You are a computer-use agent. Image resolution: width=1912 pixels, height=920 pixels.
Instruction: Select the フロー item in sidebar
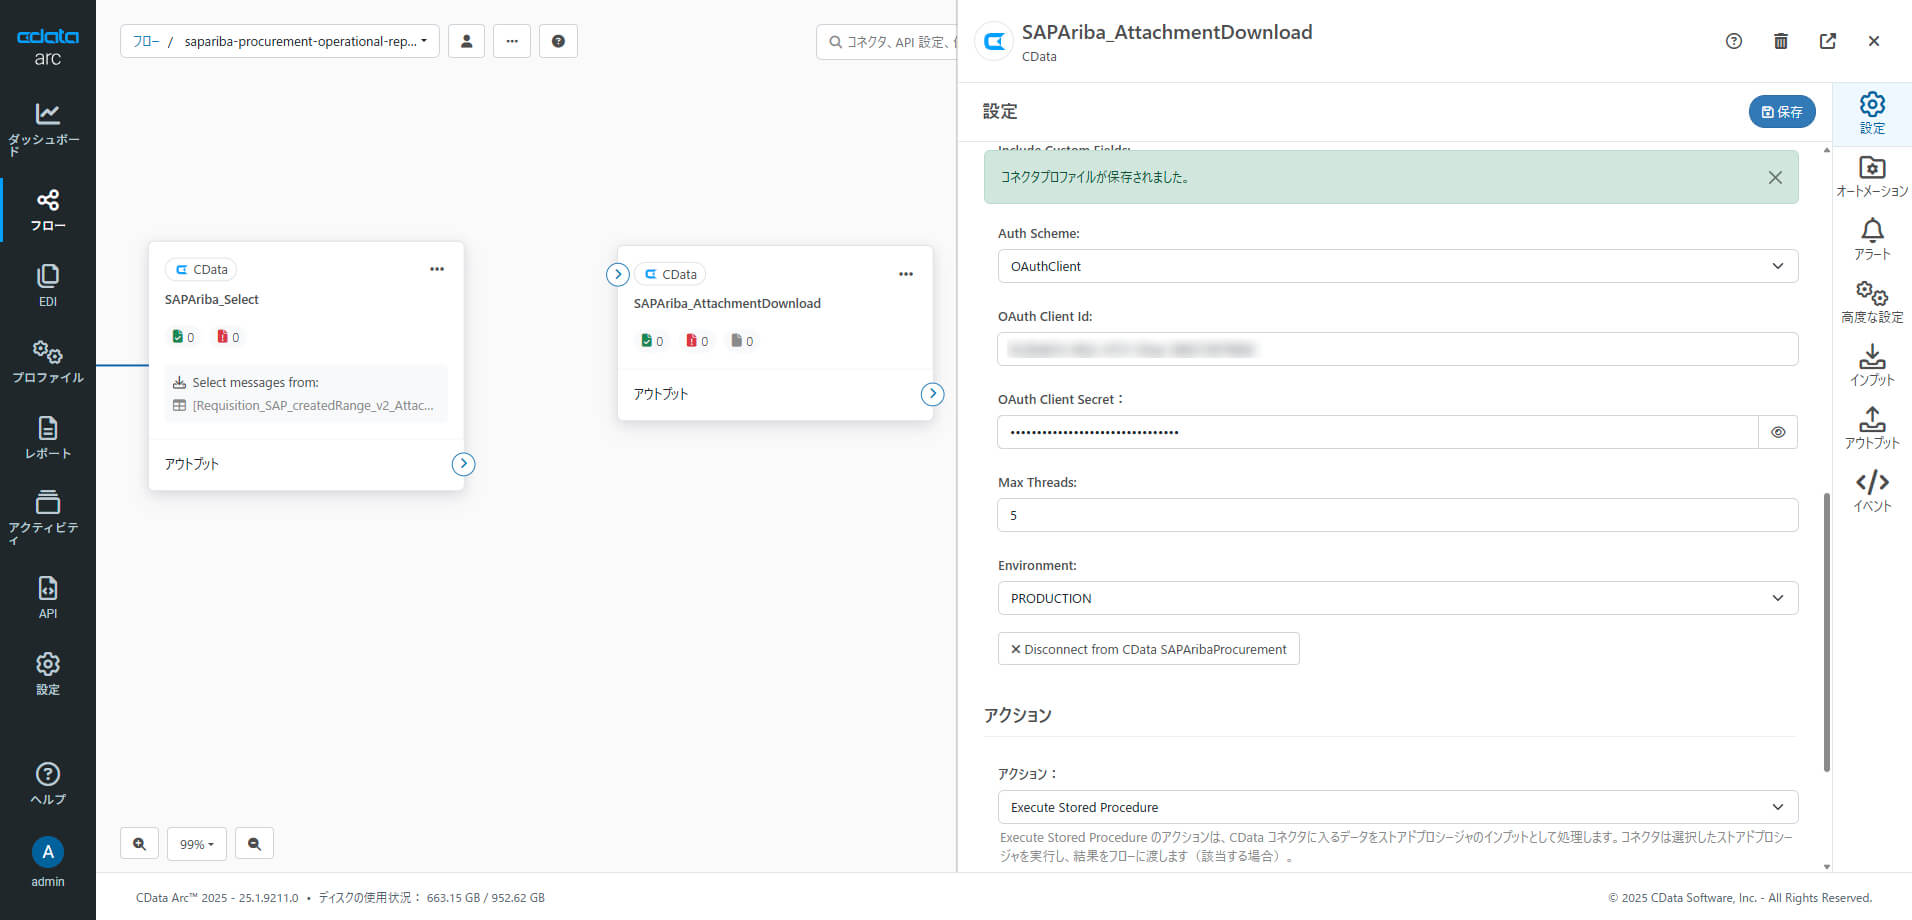47,210
